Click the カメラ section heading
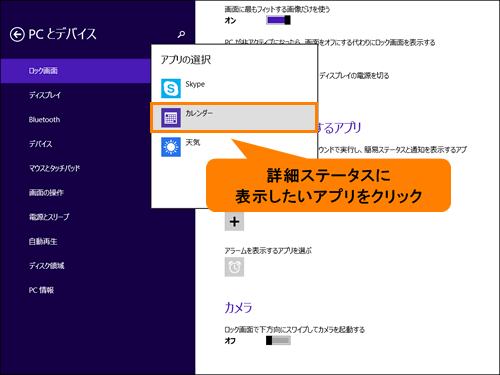The height and width of the screenshot is (375, 500). pyautogui.click(x=238, y=307)
